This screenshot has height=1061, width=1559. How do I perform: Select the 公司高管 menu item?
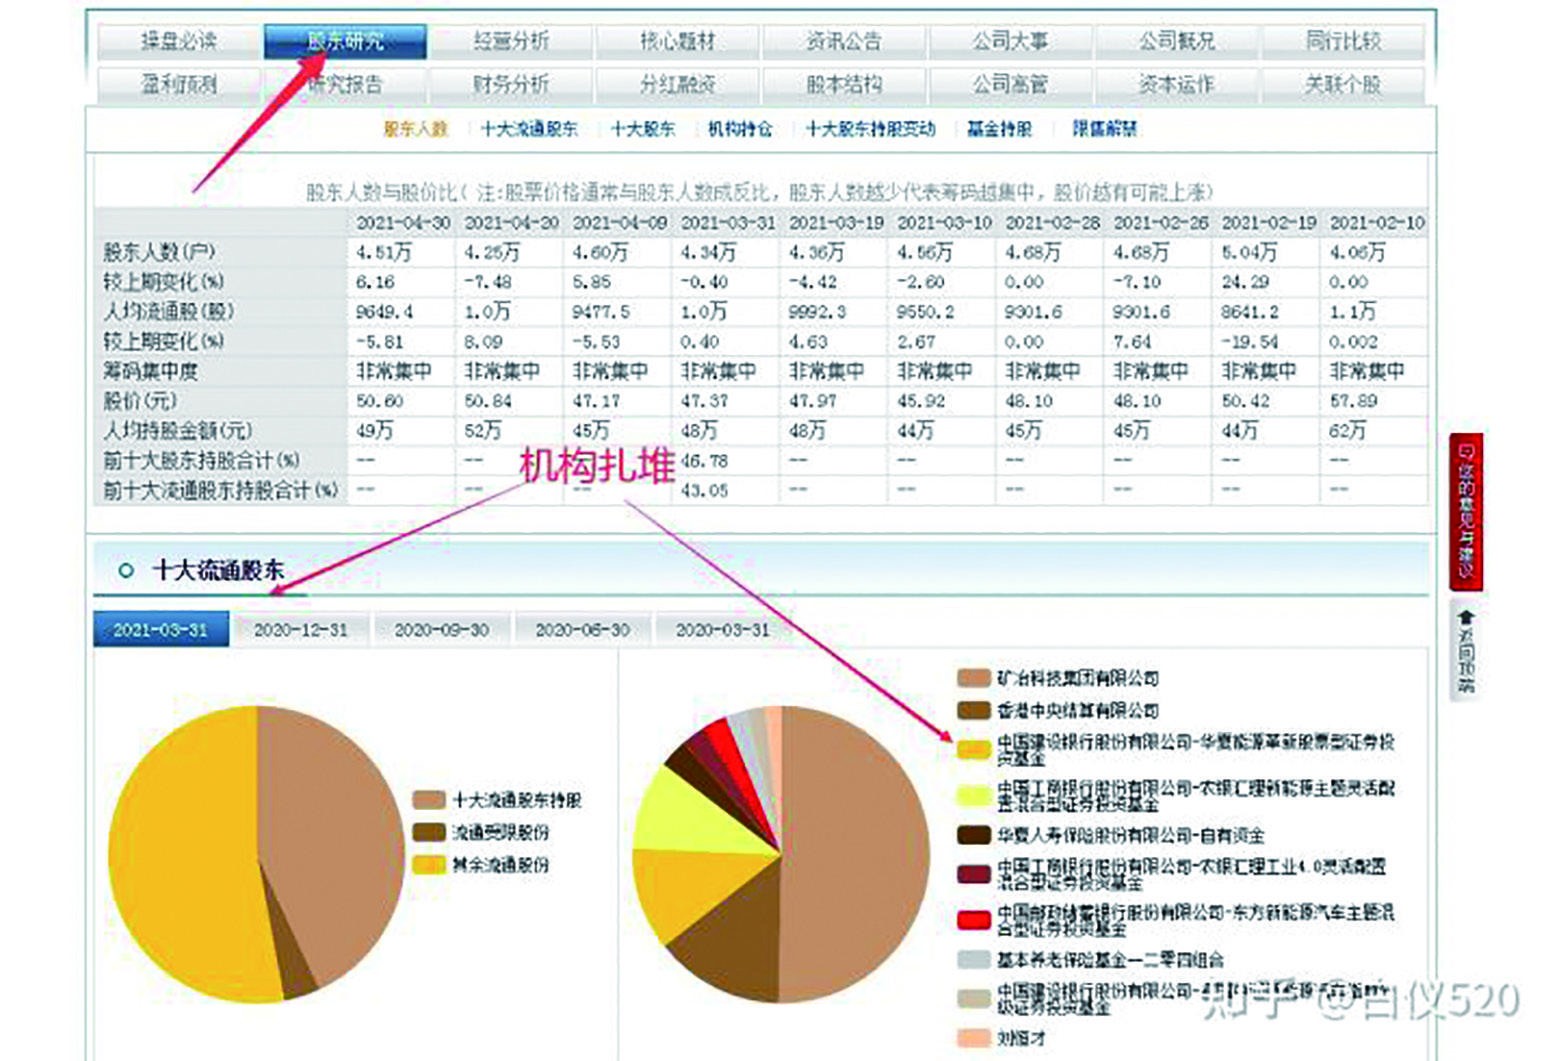pyautogui.click(x=1013, y=86)
